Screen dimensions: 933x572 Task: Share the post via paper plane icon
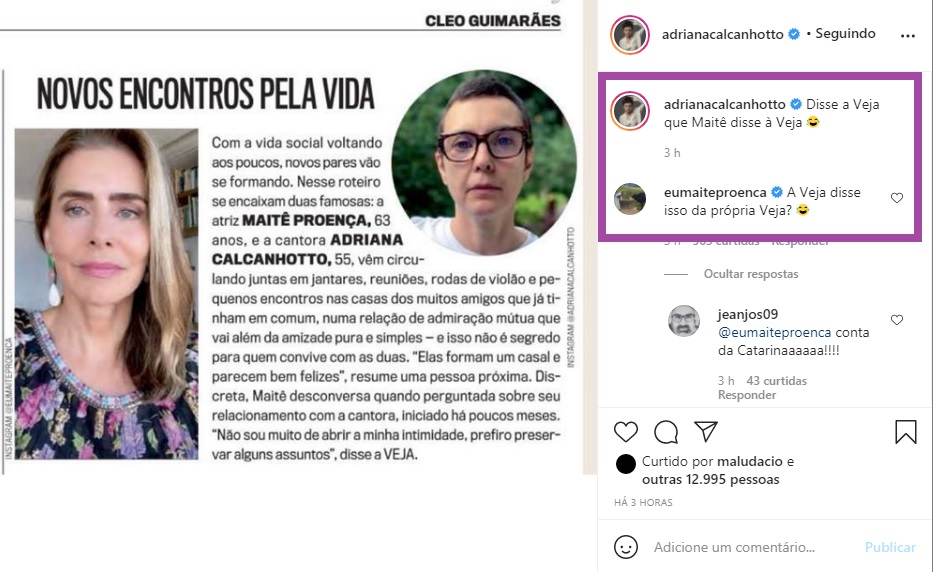(706, 431)
